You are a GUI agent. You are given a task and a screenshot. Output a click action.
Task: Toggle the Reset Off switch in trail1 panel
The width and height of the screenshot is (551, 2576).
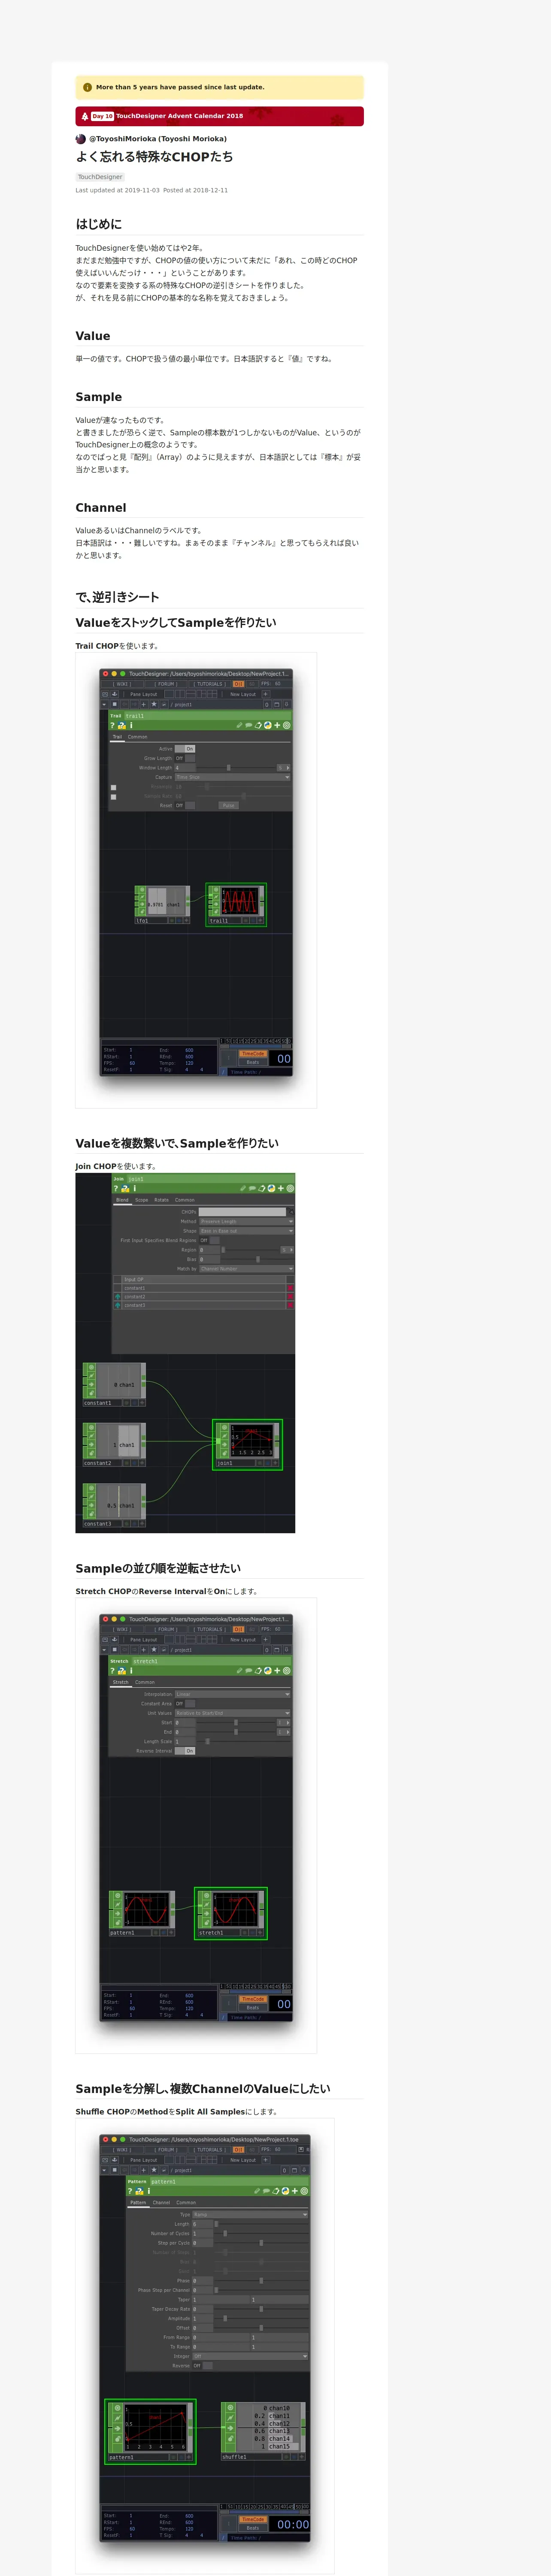(x=185, y=805)
